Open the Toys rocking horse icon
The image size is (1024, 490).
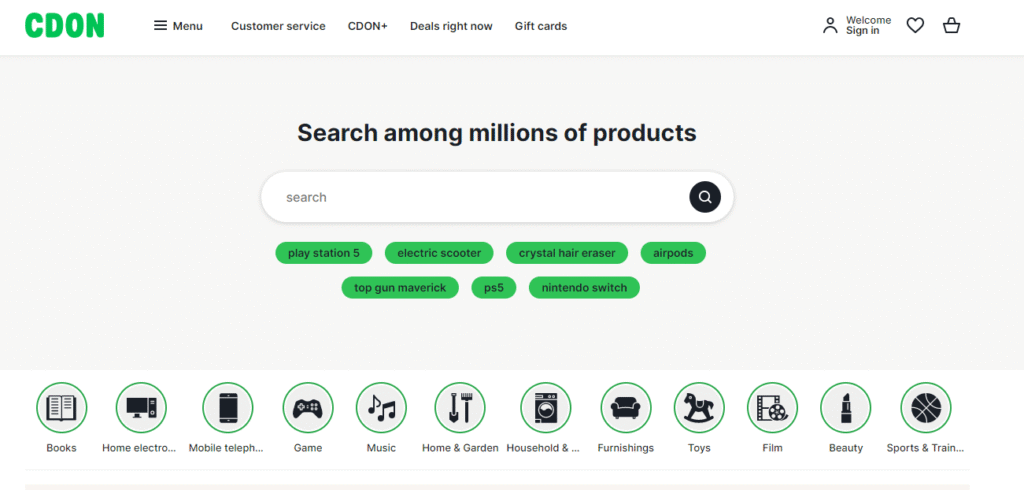[x=699, y=408]
